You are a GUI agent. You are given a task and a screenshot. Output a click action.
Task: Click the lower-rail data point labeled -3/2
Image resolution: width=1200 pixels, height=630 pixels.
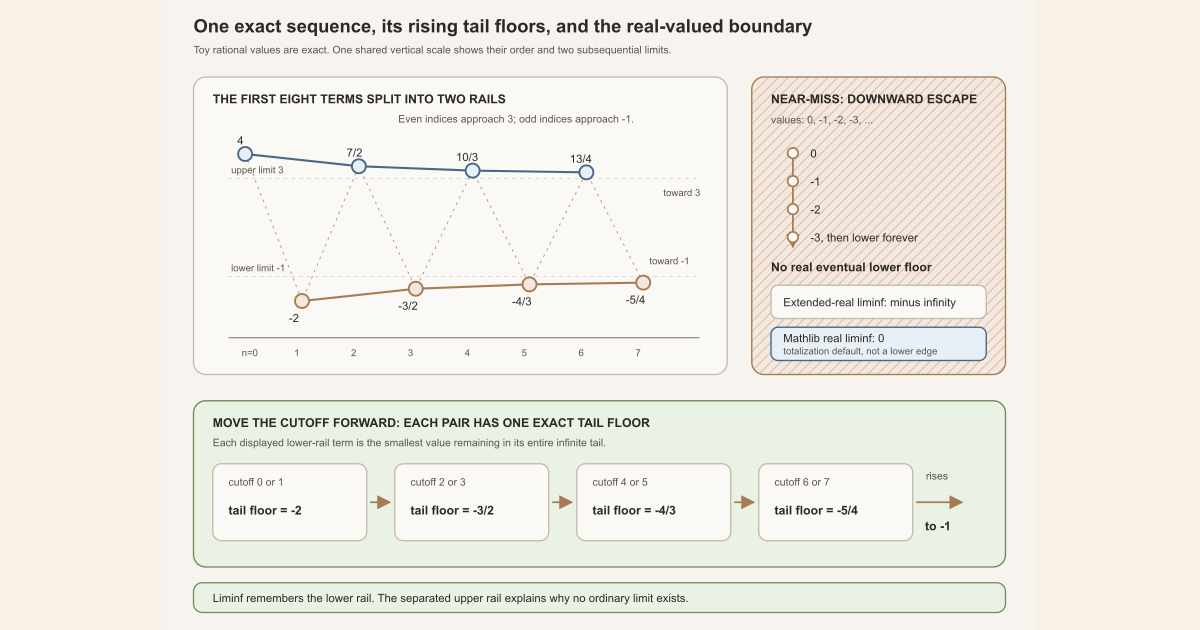pyautogui.click(x=416, y=289)
